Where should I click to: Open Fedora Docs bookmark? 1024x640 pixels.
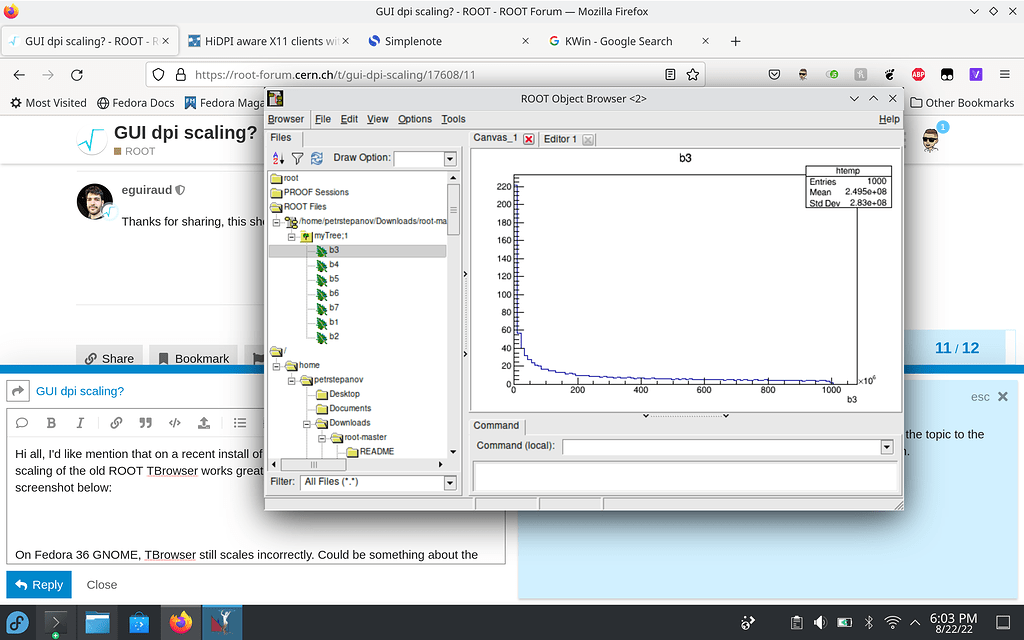pyautogui.click(x=136, y=103)
